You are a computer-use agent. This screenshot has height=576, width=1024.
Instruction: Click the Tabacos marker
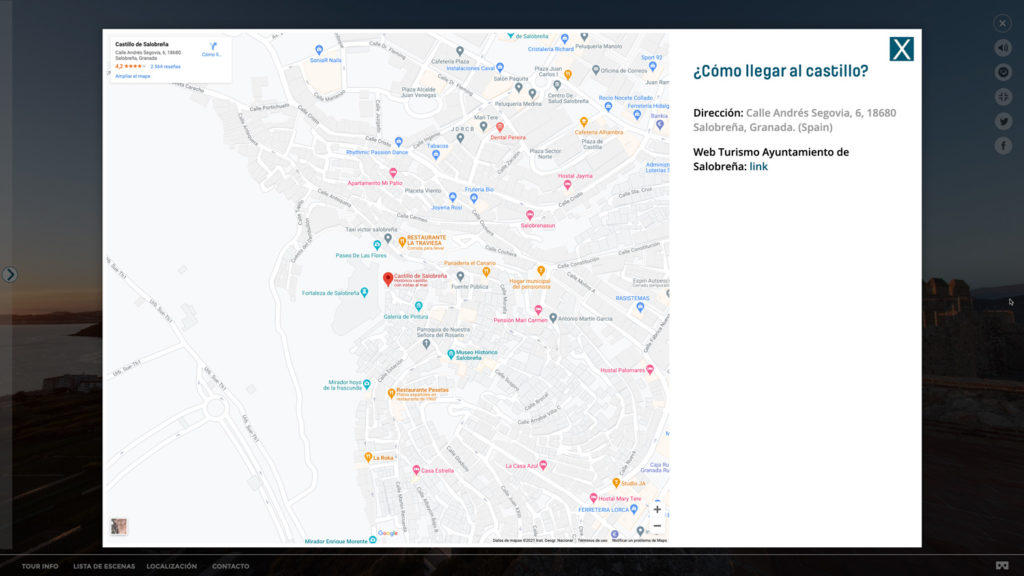(436, 155)
